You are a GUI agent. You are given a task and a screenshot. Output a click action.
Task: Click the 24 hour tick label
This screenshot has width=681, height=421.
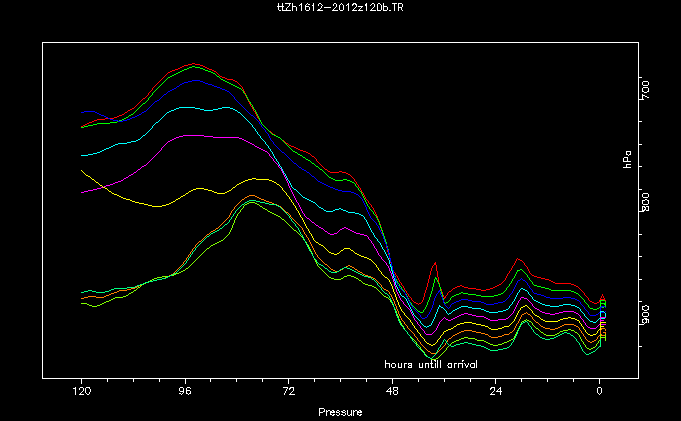click(496, 391)
